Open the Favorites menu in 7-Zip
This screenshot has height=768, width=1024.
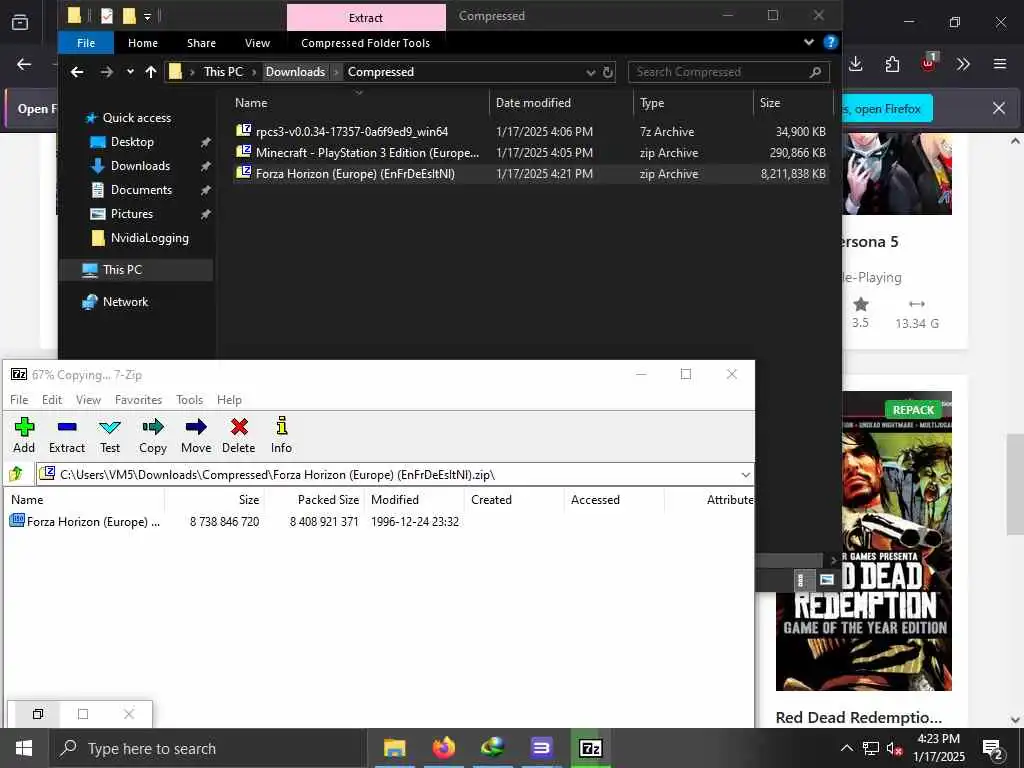(138, 400)
